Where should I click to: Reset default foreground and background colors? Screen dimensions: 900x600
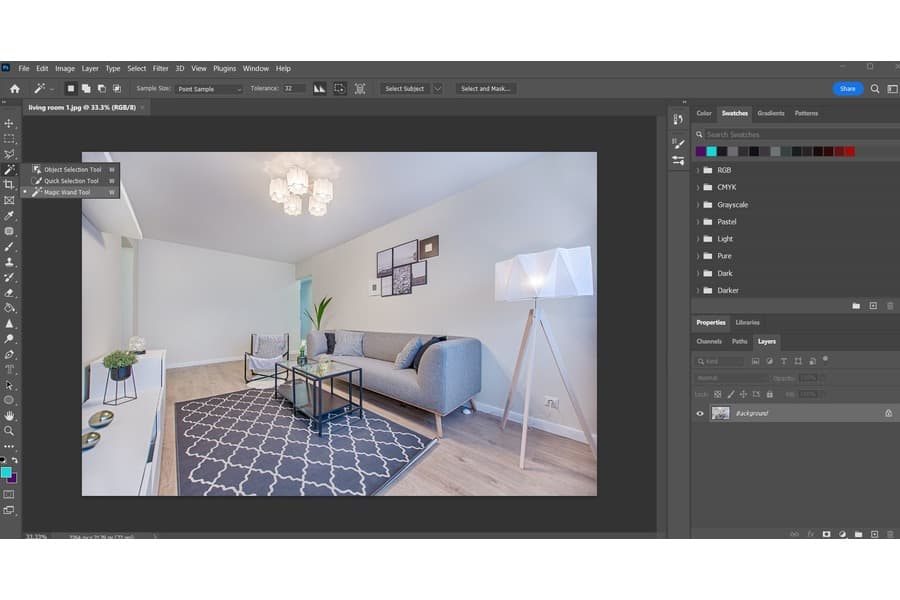pyautogui.click(x=3, y=460)
